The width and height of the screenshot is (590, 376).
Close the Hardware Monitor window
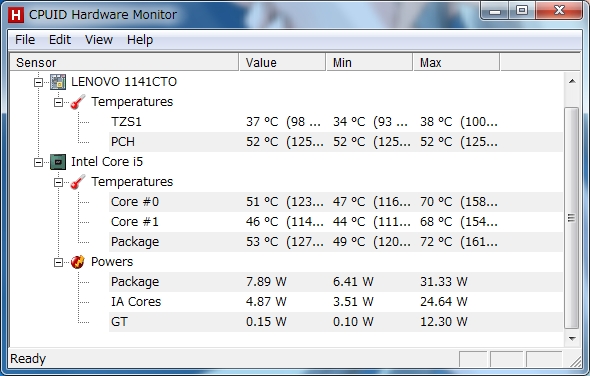coord(559,11)
